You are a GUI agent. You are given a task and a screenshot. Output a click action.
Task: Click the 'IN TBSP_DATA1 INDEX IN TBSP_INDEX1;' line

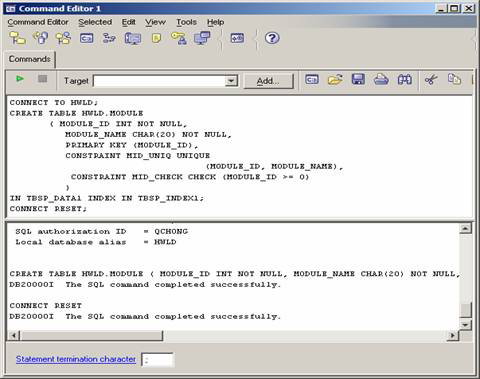pyautogui.click(x=107, y=198)
